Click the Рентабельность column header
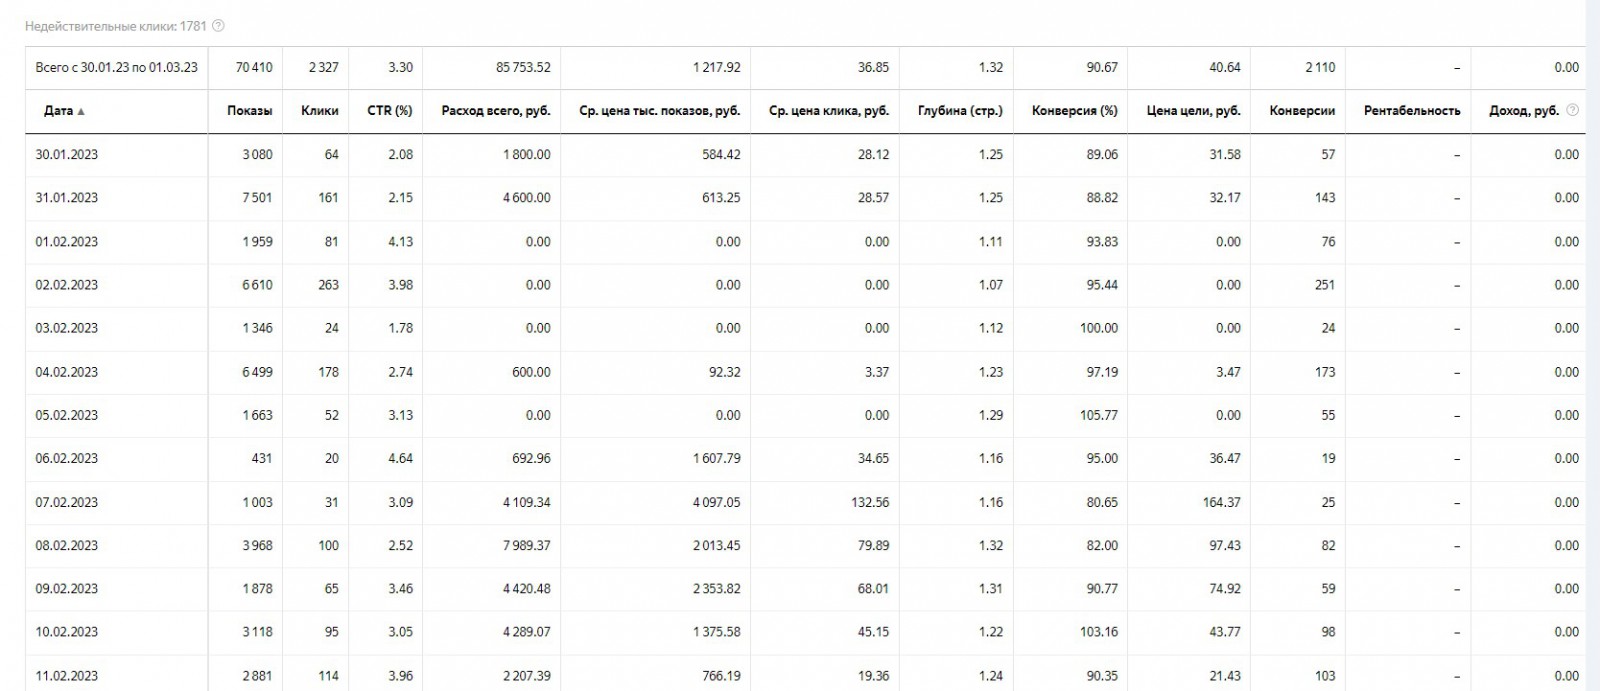Viewport: 1600px width, 691px height. [1411, 111]
